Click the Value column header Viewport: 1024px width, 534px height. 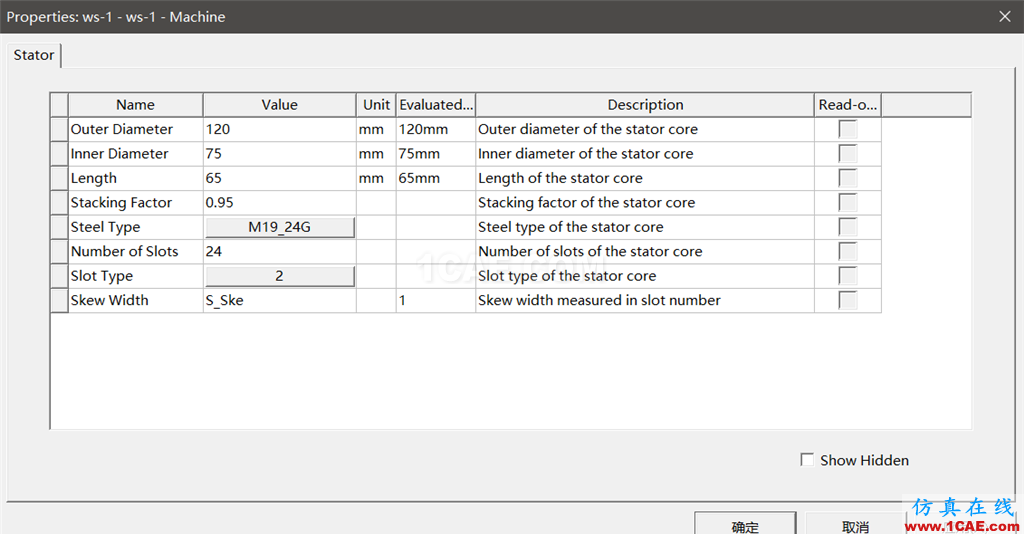coord(280,104)
